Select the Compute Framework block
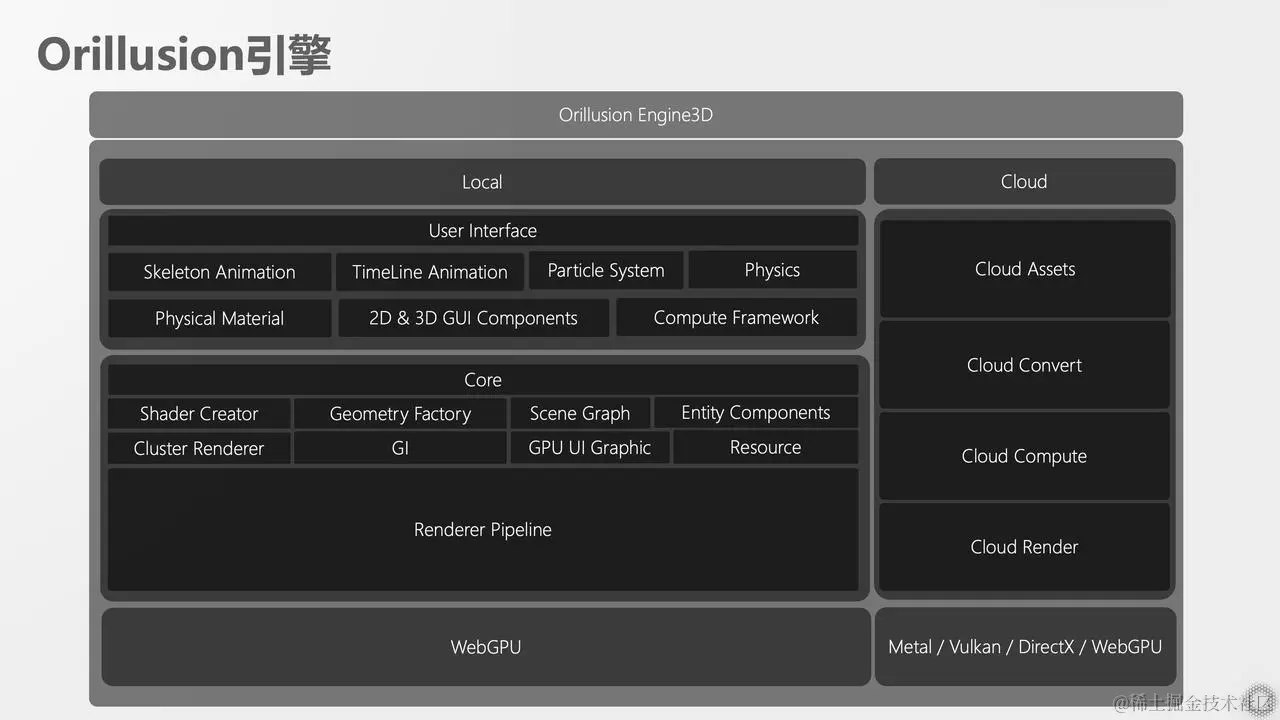The image size is (1280, 720). 736,317
